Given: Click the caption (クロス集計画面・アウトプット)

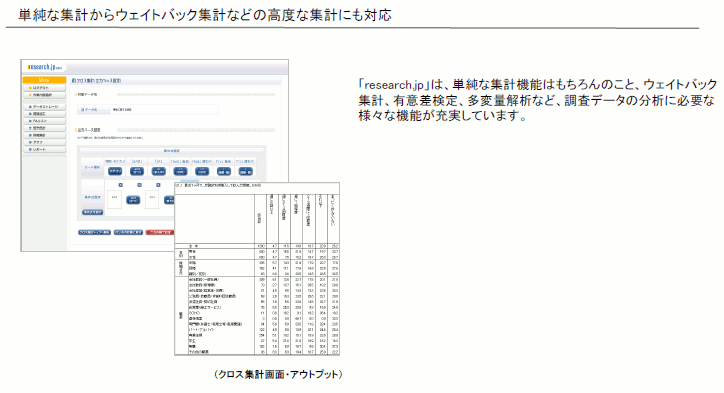Looking at the screenshot, I should pos(278,374).
